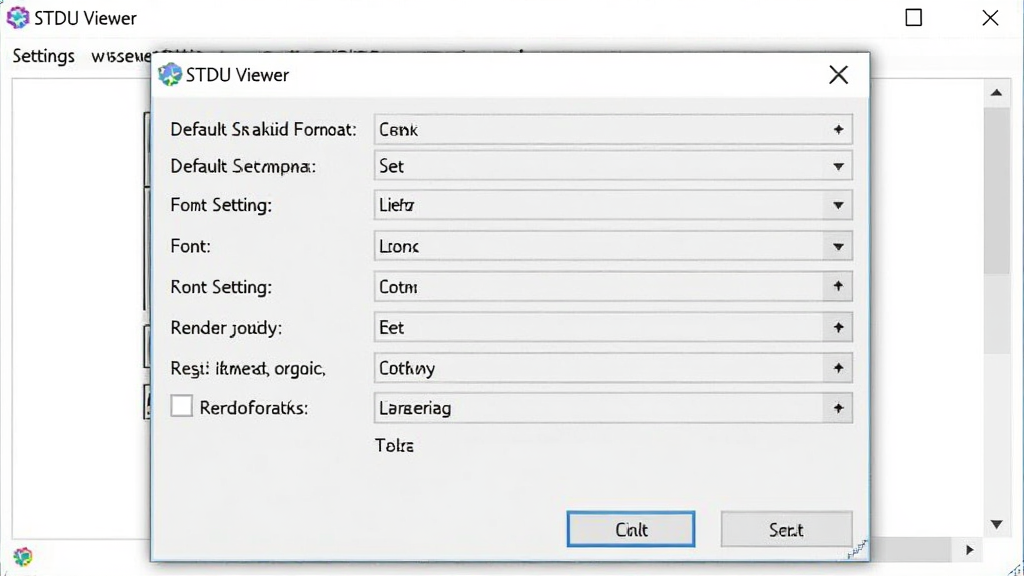This screenshot has width=1024, height=576.
Task: Click the STDU Viewer icon in dialog title bar
Action: pyautogui.click(x=170, y=75)
